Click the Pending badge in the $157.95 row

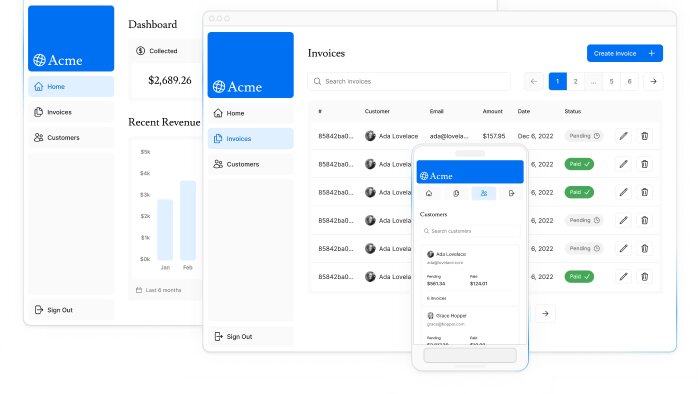pyautogui.click(x=584, y=136)
